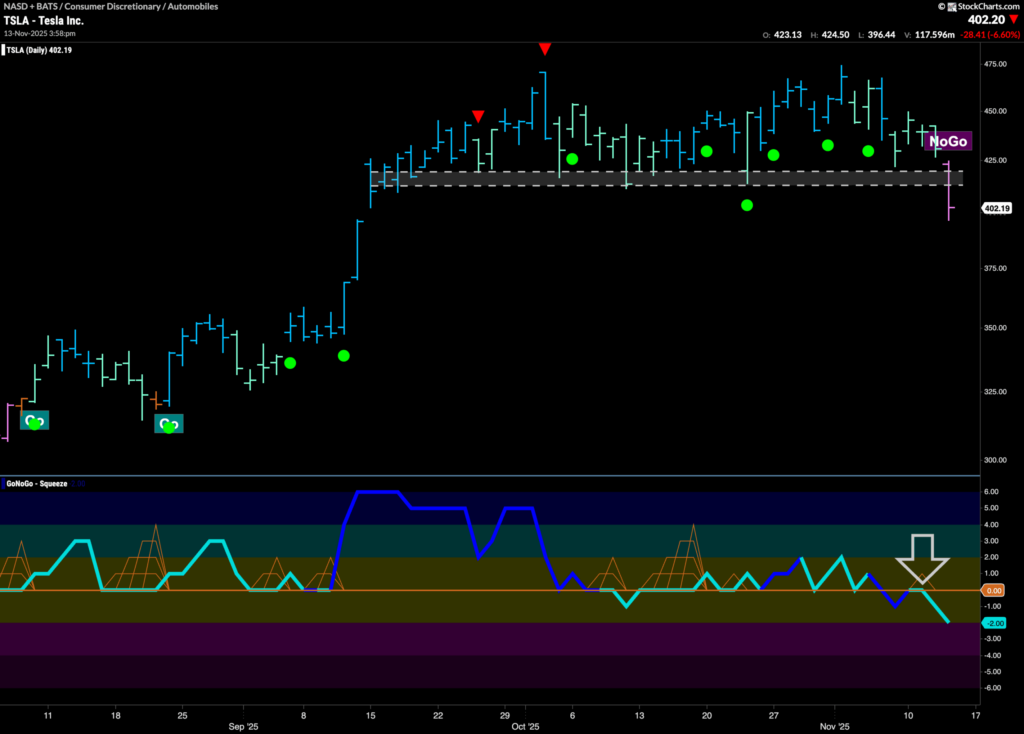
Task: Click the orange 0.00 oscillator tag
Action: pos(993,590)
